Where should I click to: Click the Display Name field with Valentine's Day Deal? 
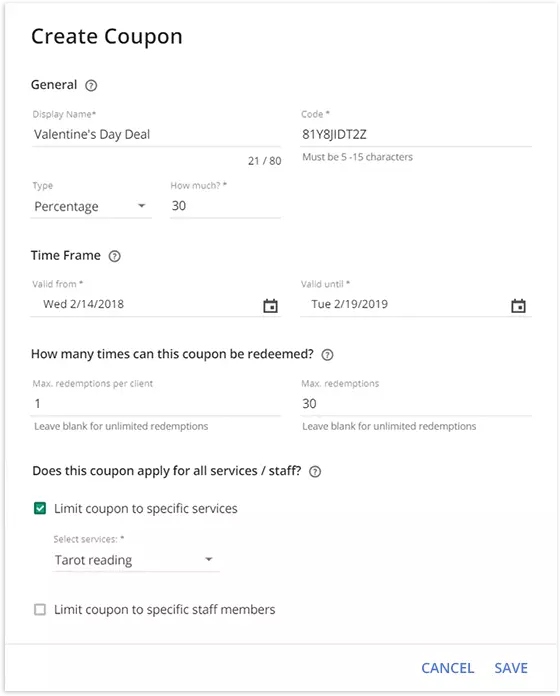pos(156,134)
